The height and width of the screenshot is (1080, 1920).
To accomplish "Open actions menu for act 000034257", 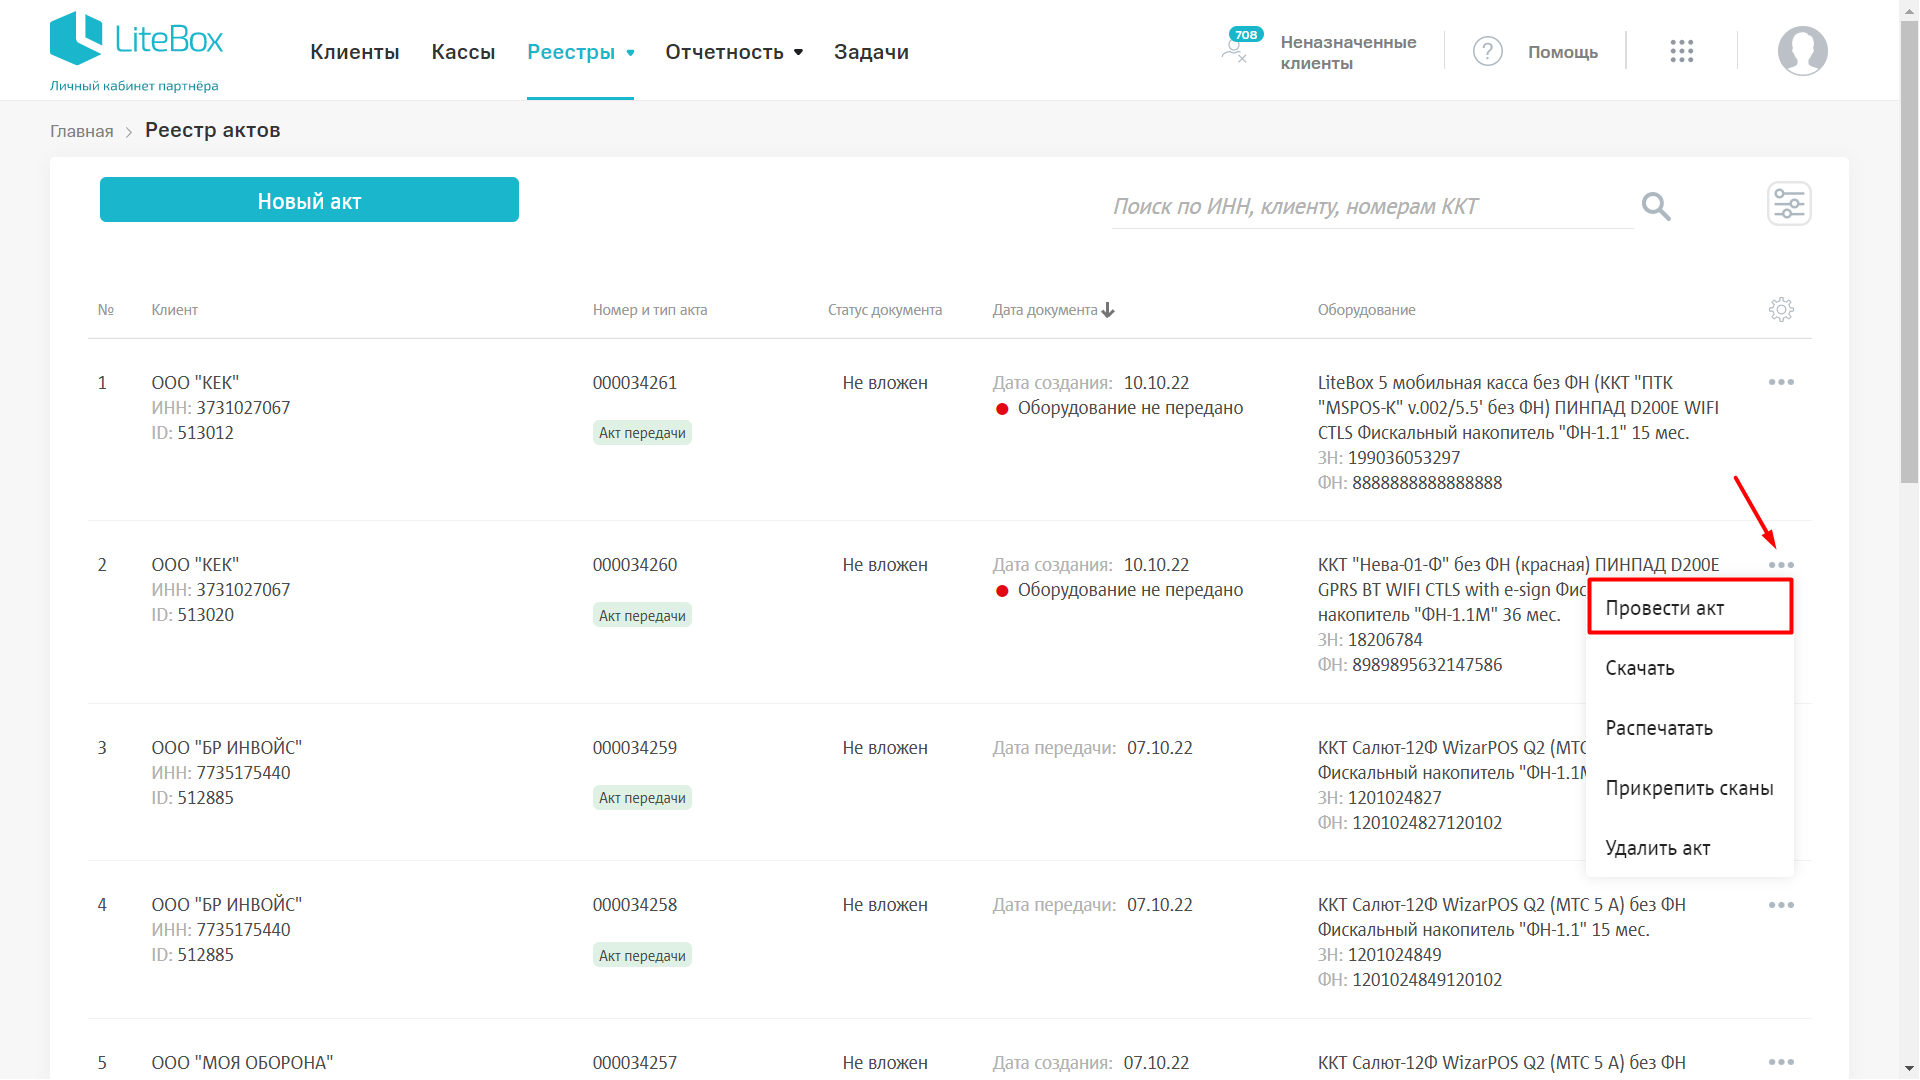I will (x=1781, y=1062).
